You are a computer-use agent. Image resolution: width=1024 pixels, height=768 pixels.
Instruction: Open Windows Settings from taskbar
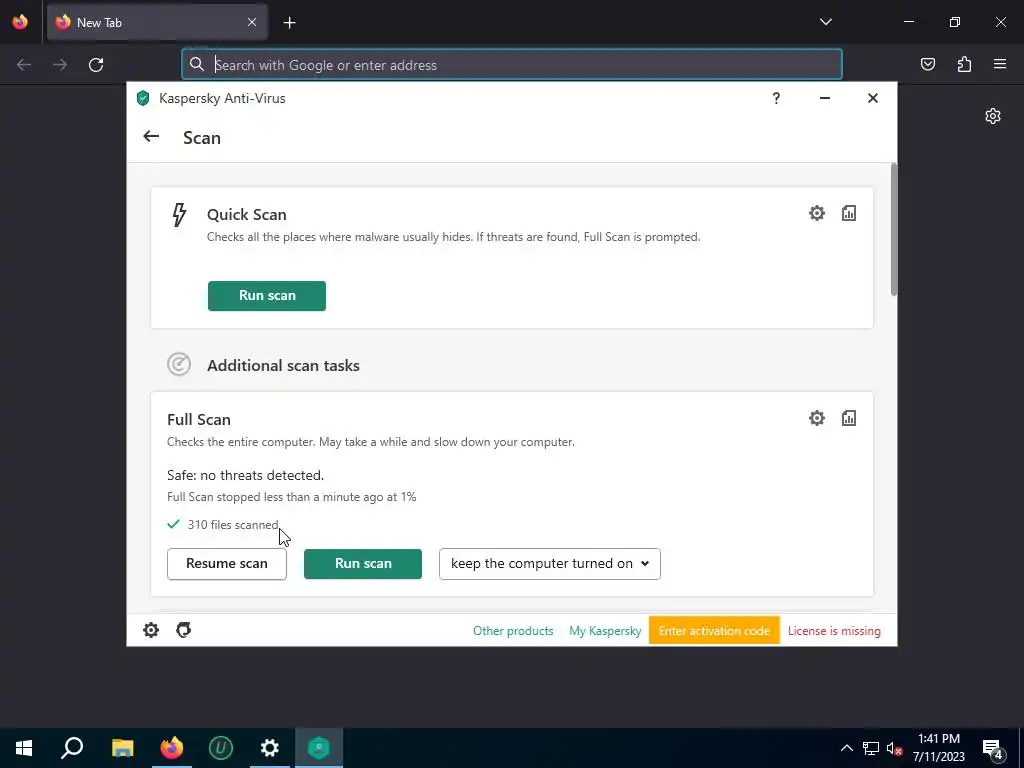[x=270, y=748]
